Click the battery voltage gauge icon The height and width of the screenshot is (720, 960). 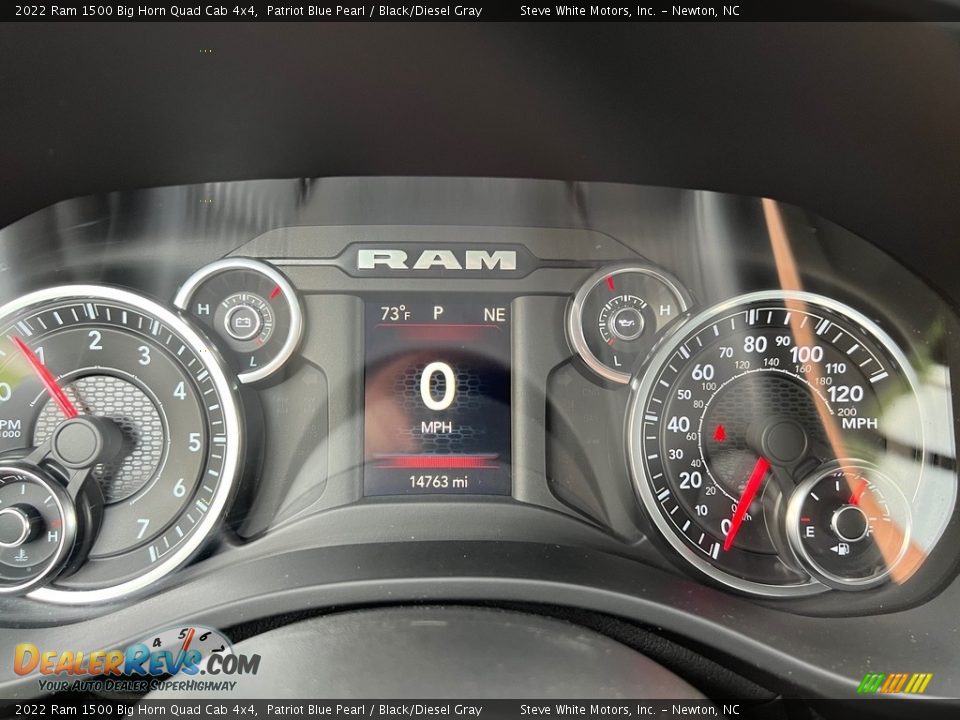click(243, 322)
